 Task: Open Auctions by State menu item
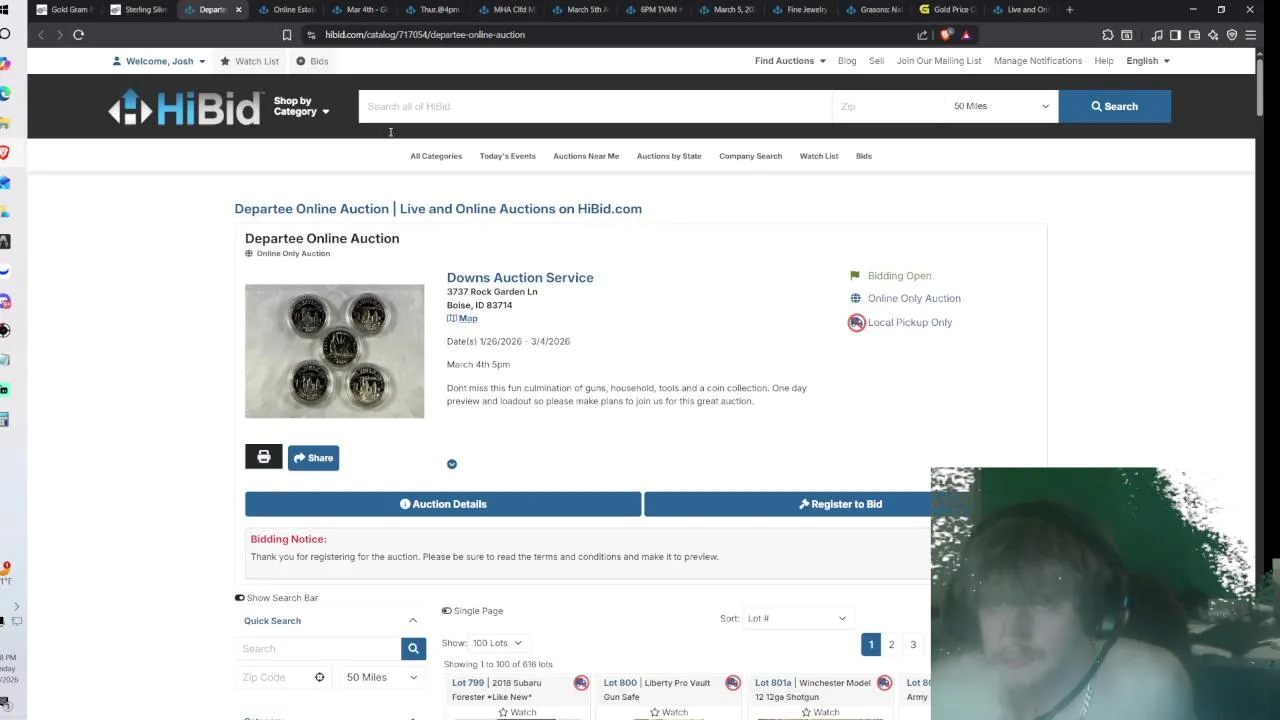point(669,156)
